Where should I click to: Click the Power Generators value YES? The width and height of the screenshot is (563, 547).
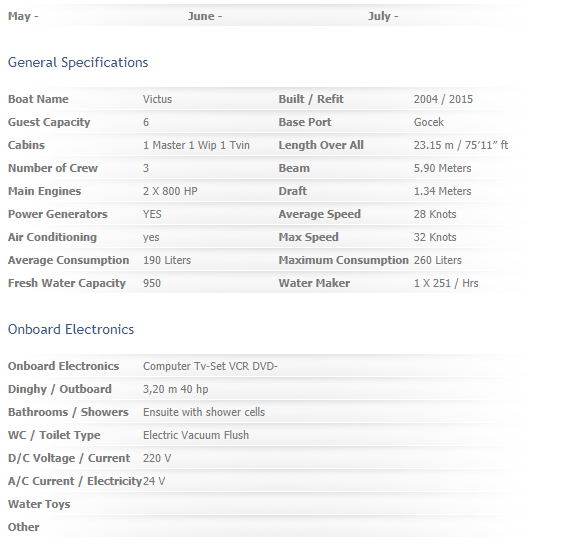(x=152, y=214)
